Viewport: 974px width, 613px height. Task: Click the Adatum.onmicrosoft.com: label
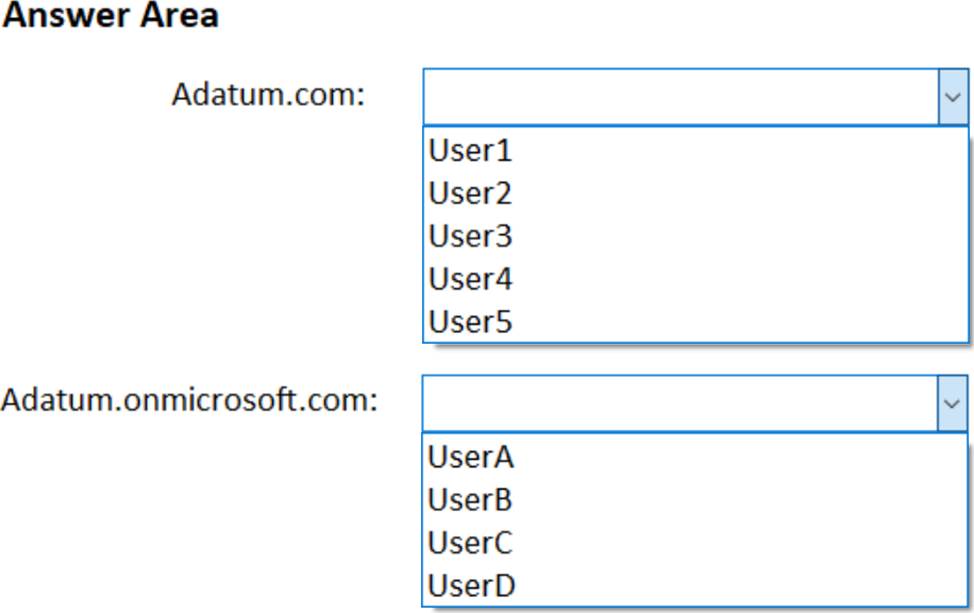point(189,400)
